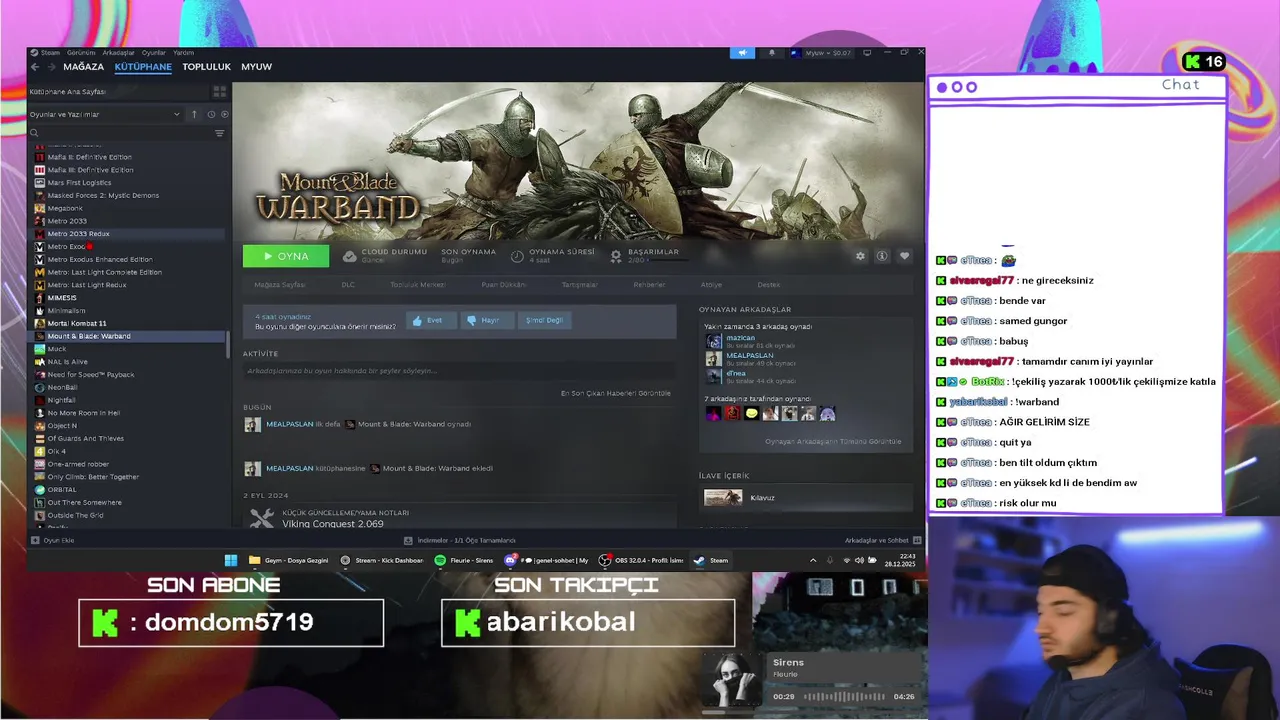
Task: Click Şimdi Değil button
Action: [544, 320]
